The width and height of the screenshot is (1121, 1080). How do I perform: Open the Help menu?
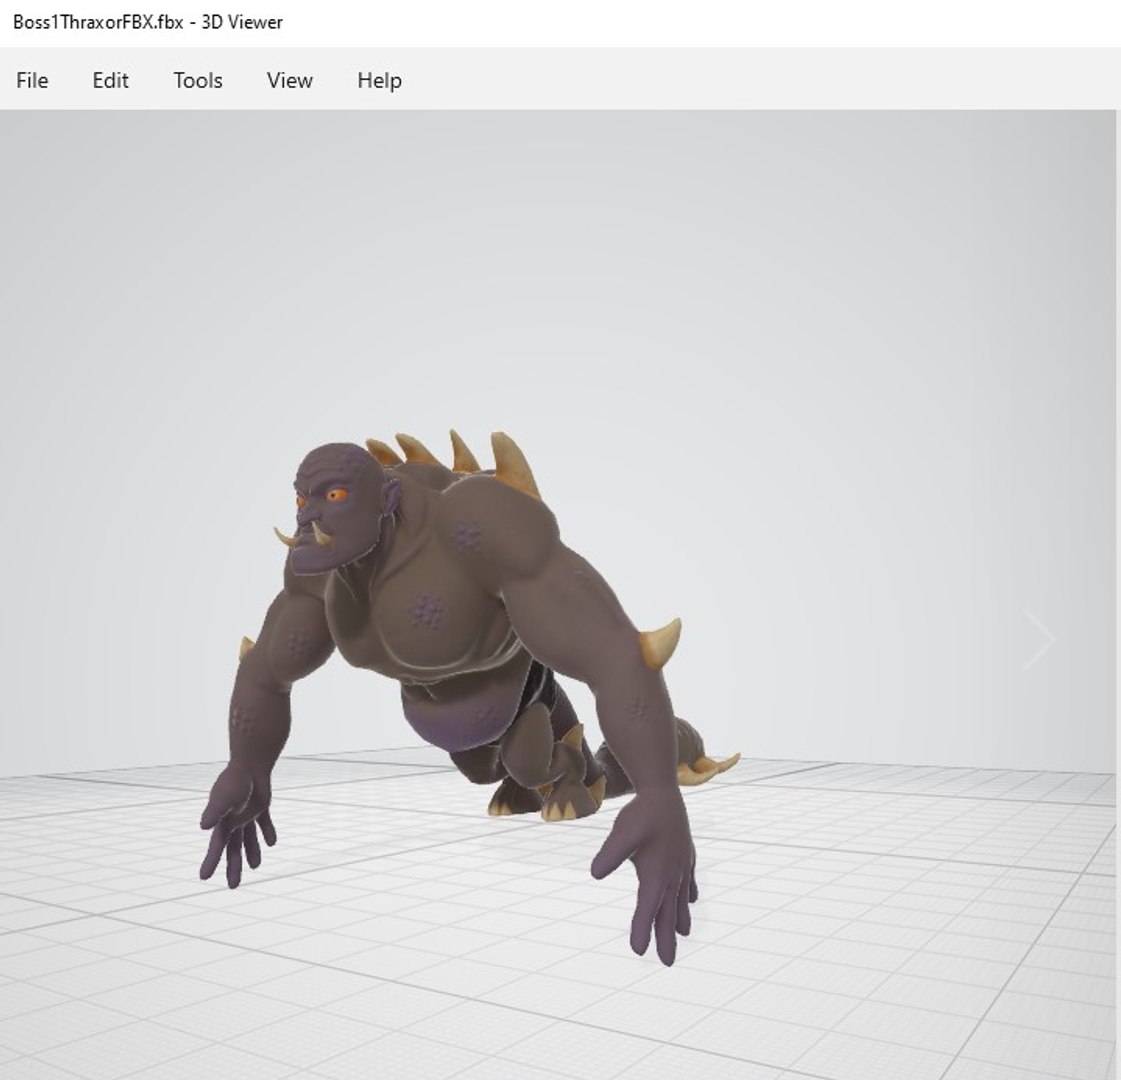(379, 80)
